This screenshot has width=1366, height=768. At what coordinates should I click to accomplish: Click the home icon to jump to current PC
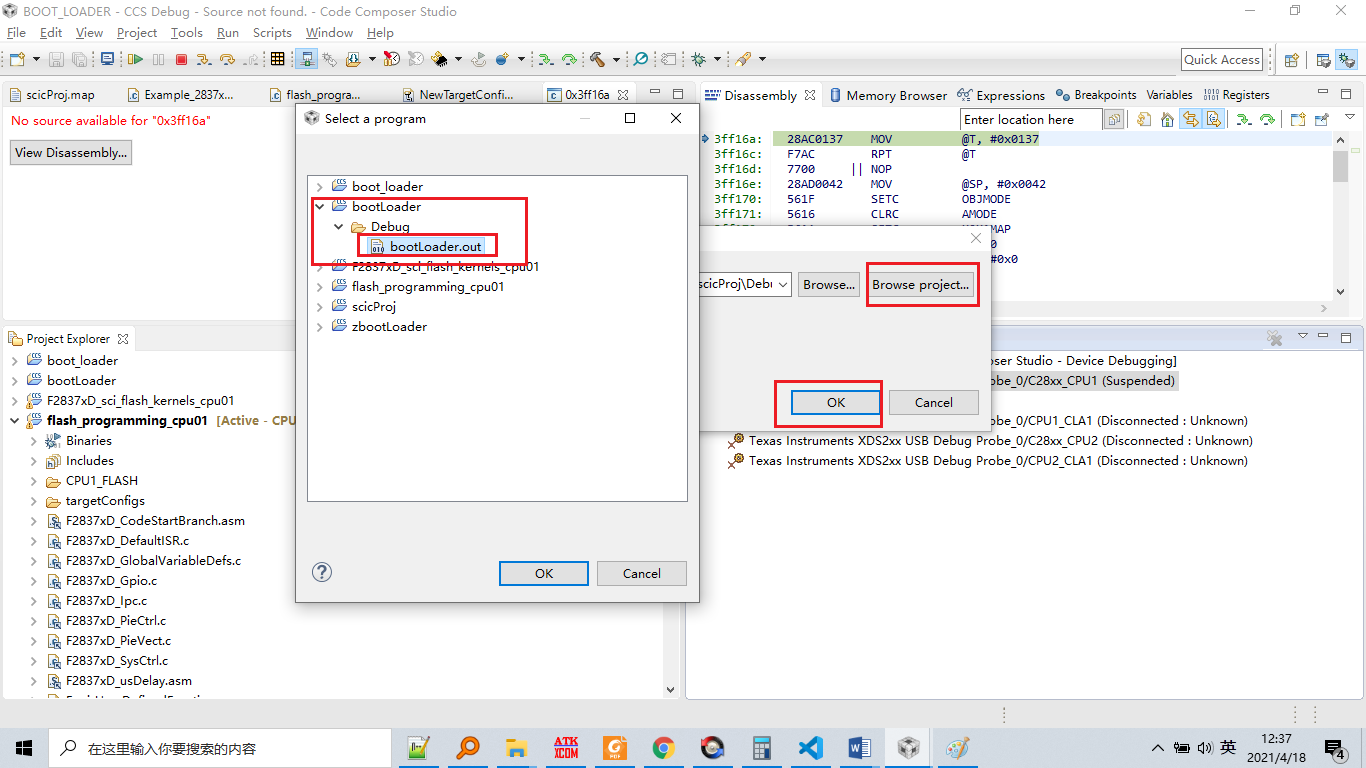1167,118
